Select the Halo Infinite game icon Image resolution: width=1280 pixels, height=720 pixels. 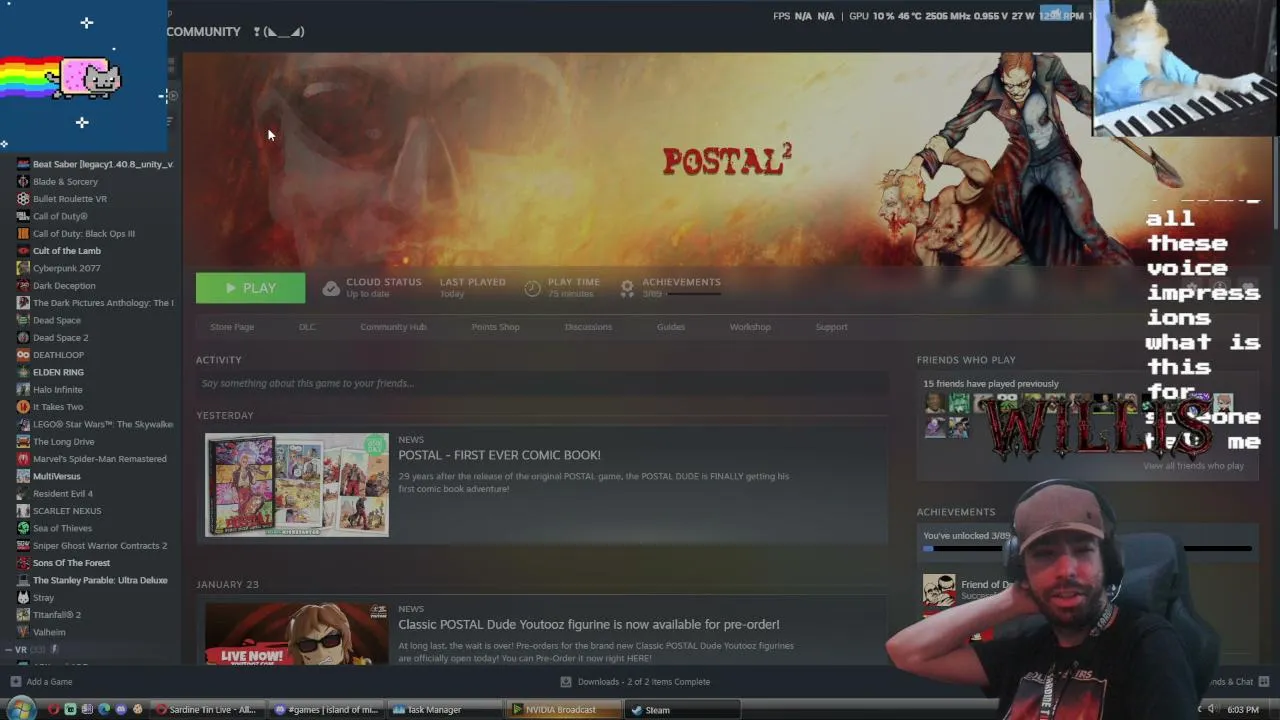pyautogui.click(x=23, y=389)
